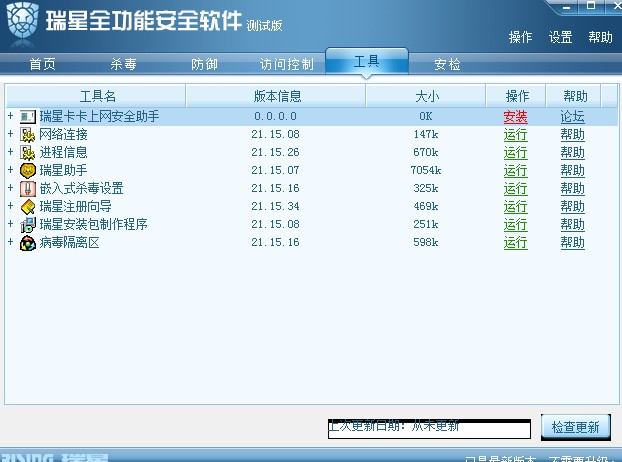The width and height of the screenshot is (622, 462).
Task: Open the 访问控制 tab
Action: tap(287, 64)
